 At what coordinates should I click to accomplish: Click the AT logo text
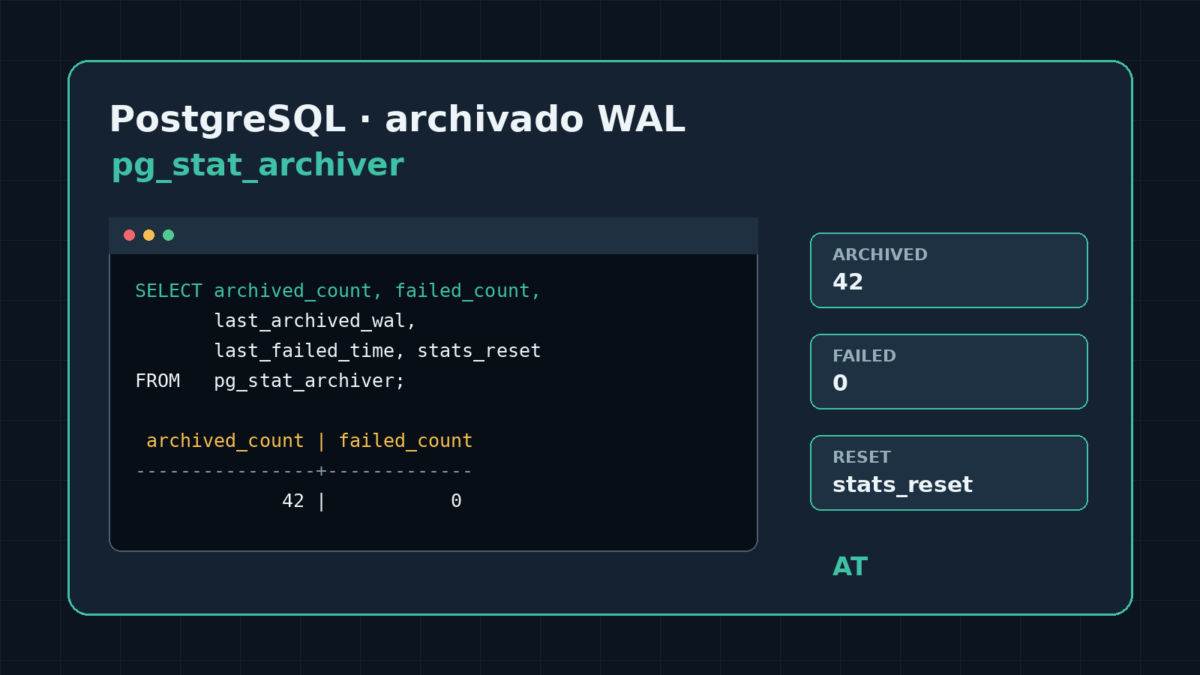850,567
